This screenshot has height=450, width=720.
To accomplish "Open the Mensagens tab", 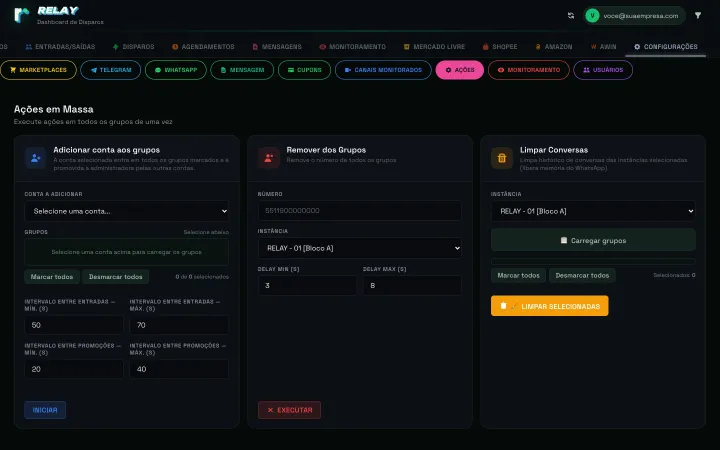I will pyautogui.click(x=277, y=47).
